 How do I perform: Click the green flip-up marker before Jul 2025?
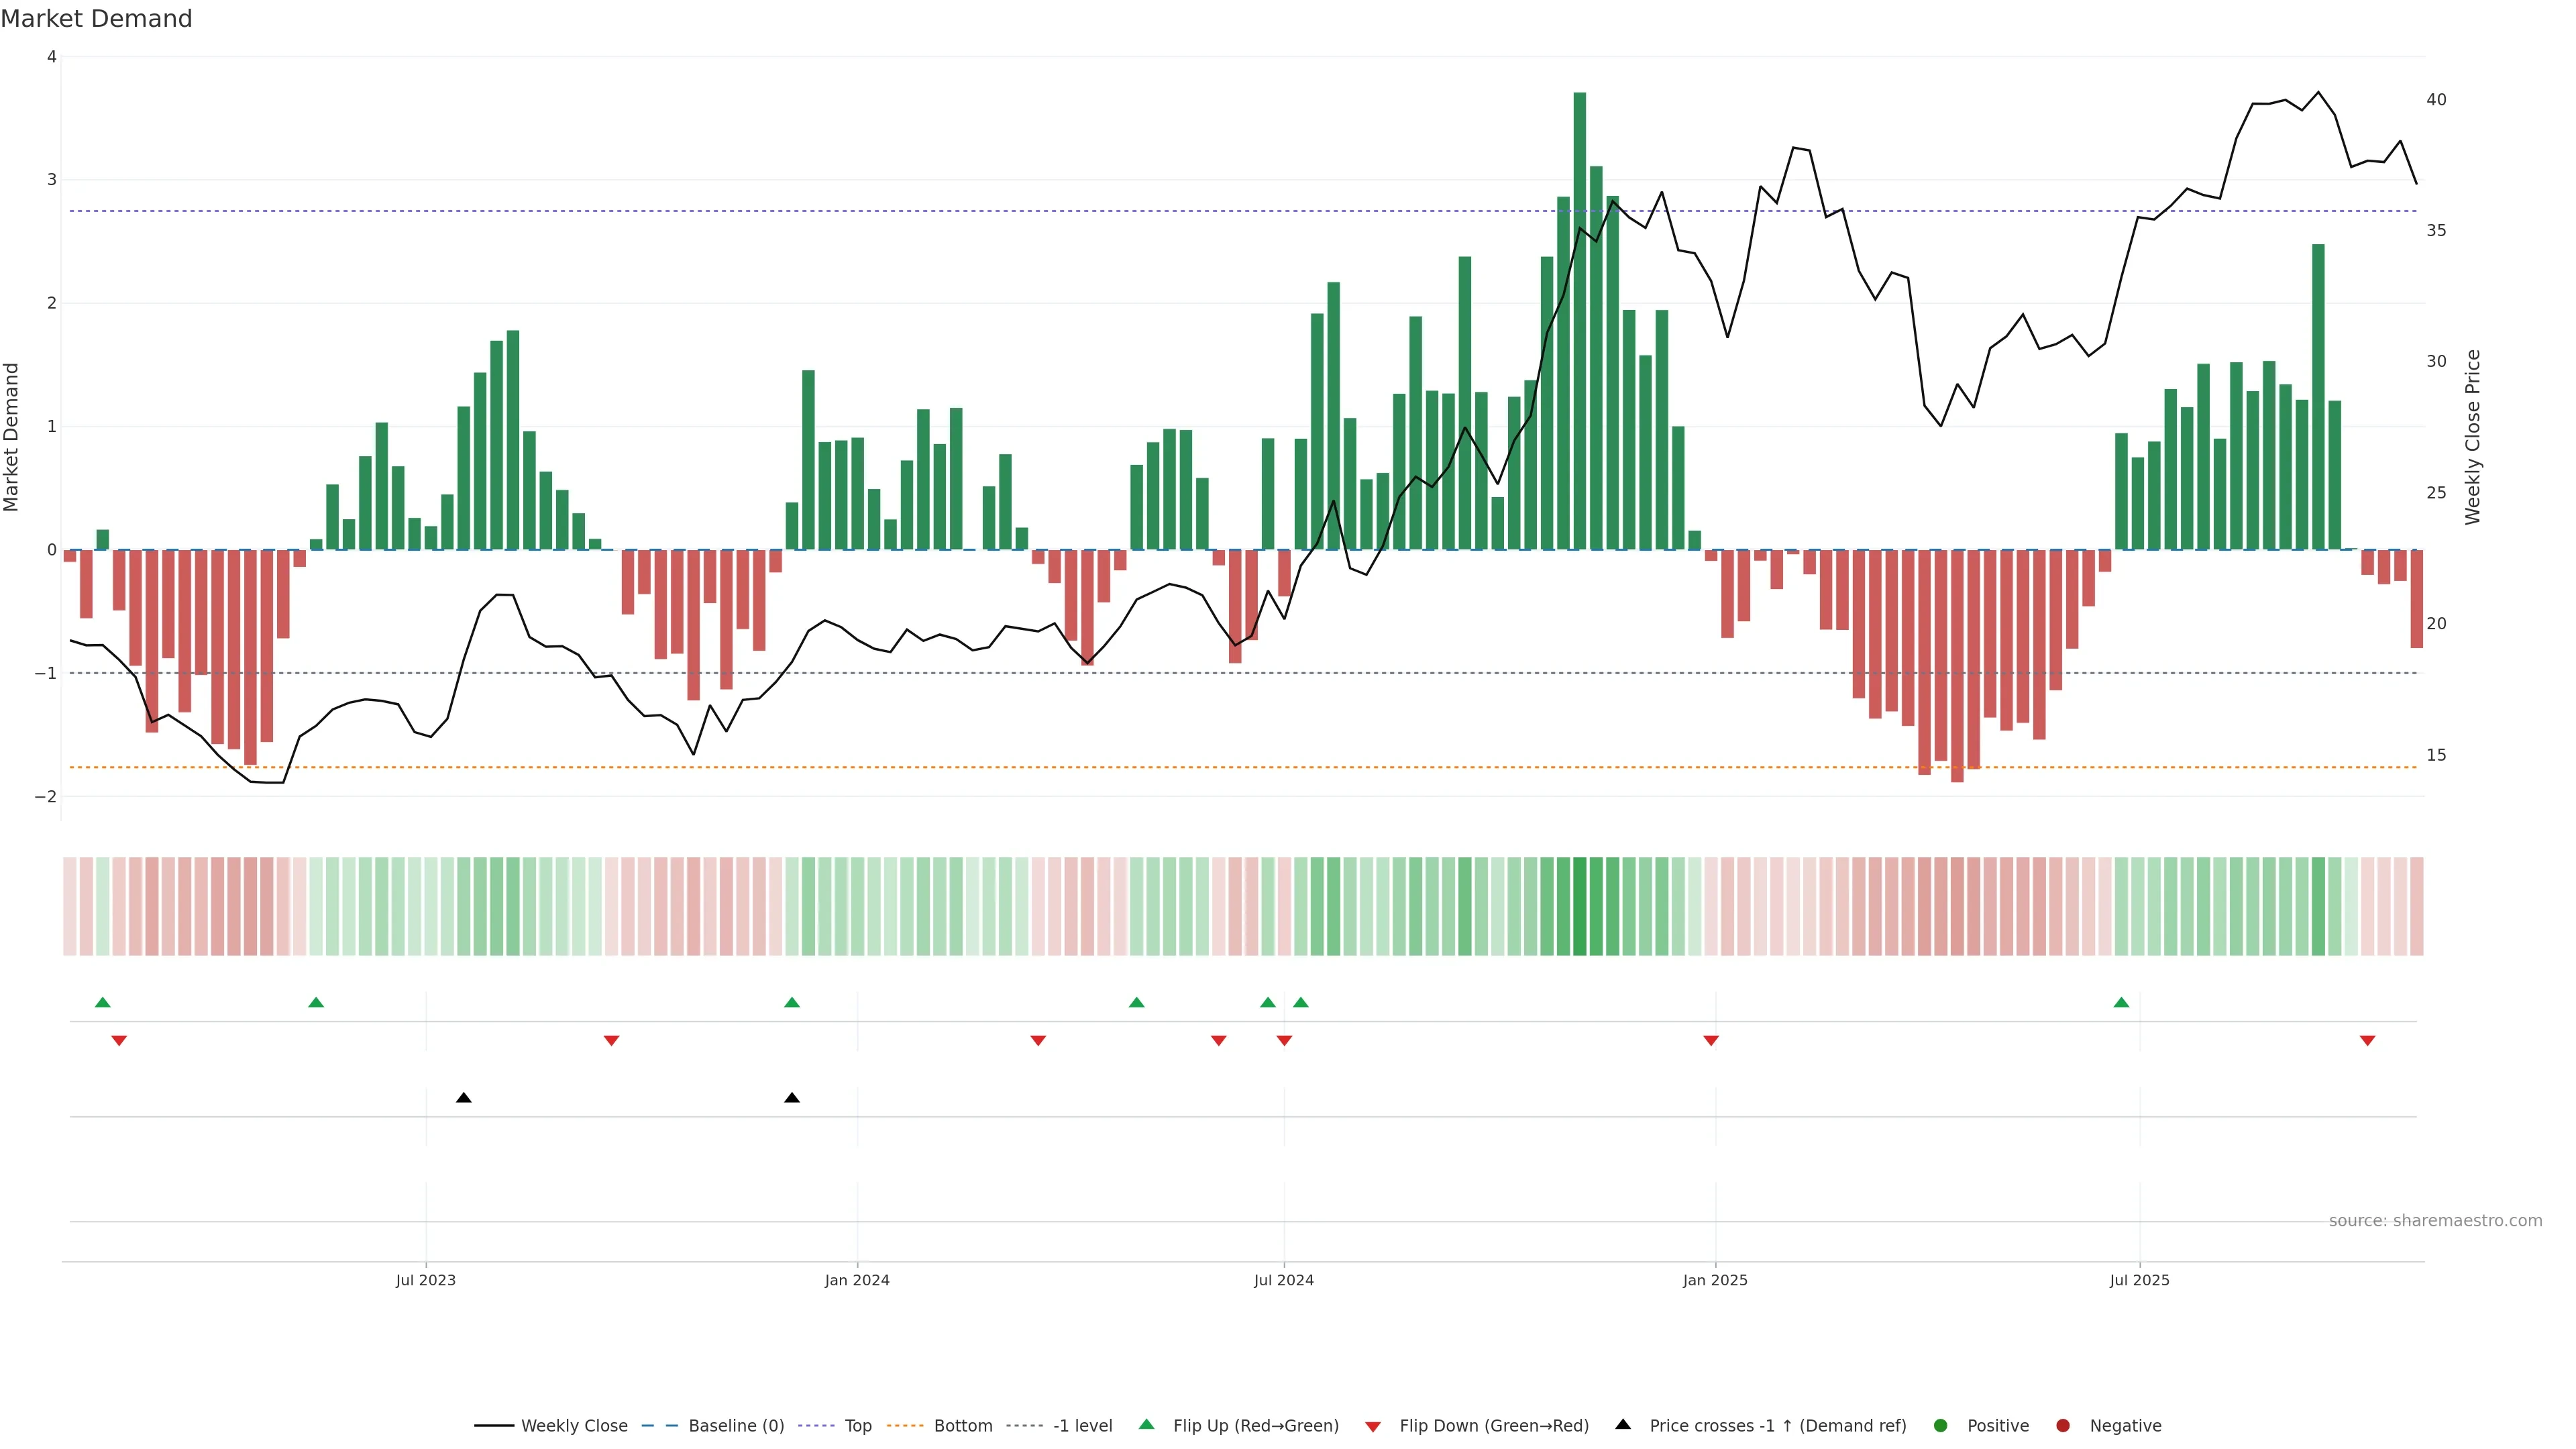point(2121,1003)
